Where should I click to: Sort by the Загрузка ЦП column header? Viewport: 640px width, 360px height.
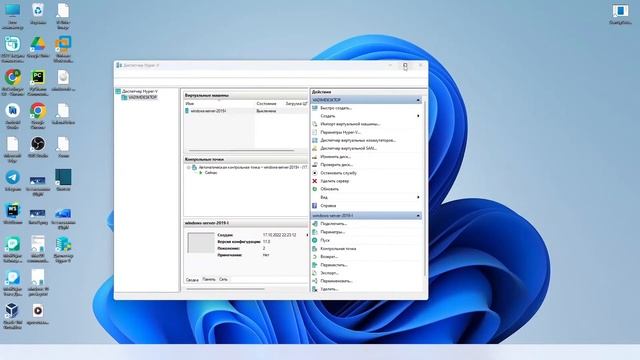pyautogui.click(x=296, y=104)
